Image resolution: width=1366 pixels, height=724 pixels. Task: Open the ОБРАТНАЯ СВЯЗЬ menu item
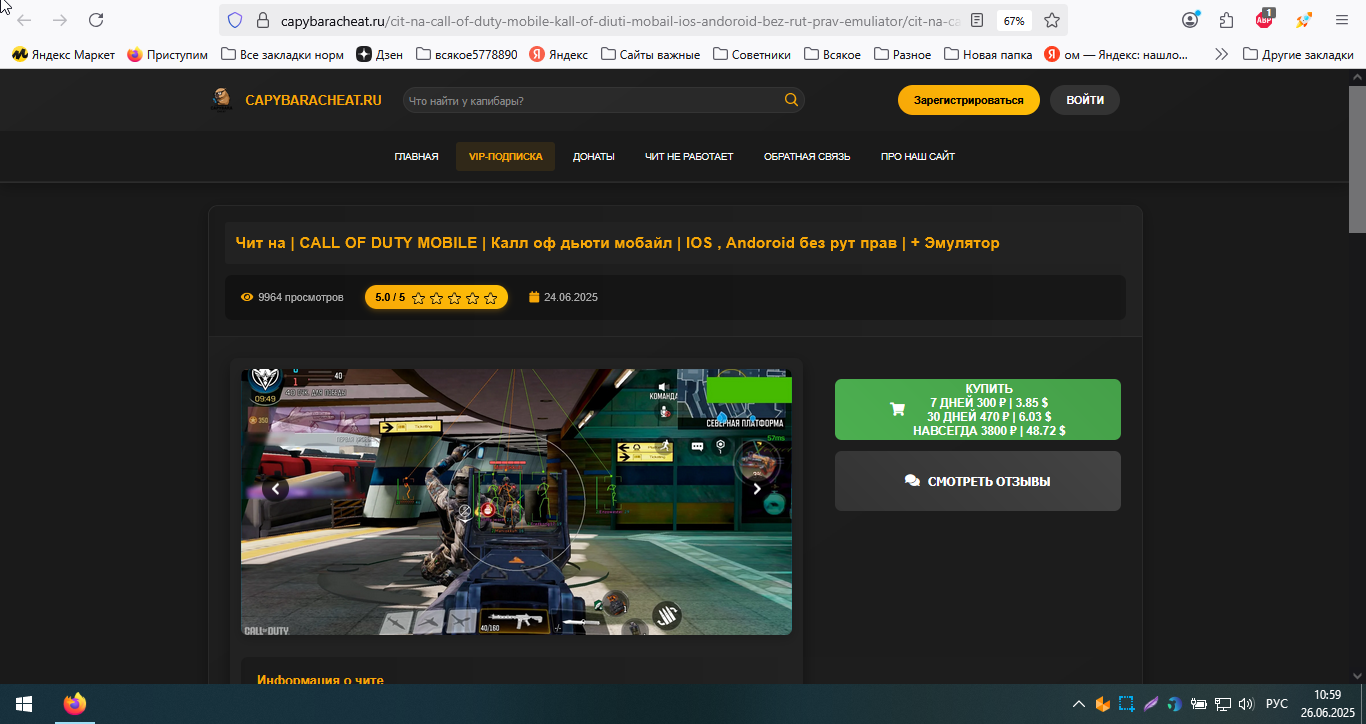(x=807, y=156)
